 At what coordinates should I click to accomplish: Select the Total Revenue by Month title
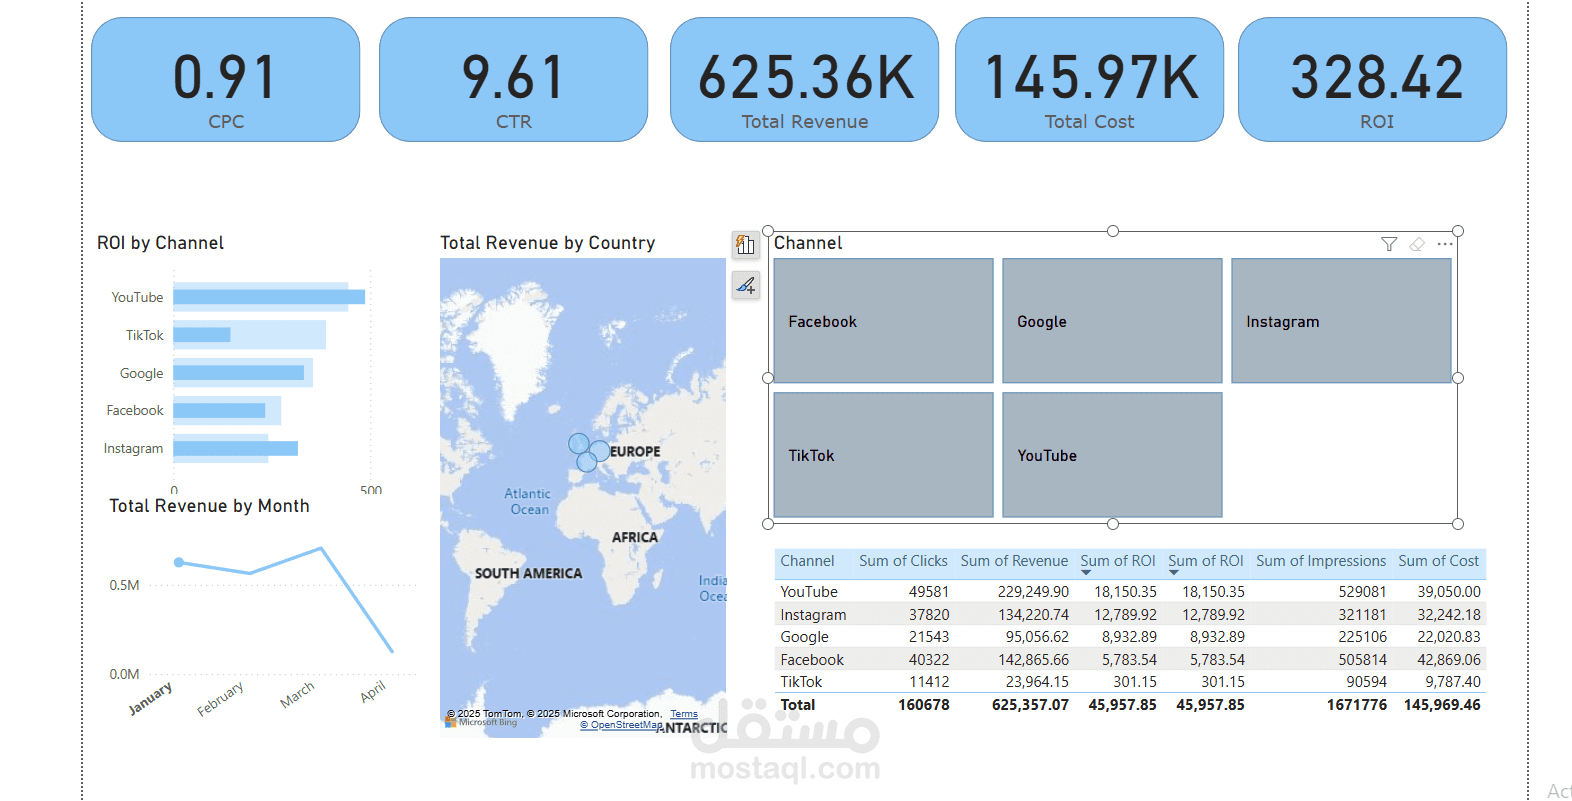[209, 506]
